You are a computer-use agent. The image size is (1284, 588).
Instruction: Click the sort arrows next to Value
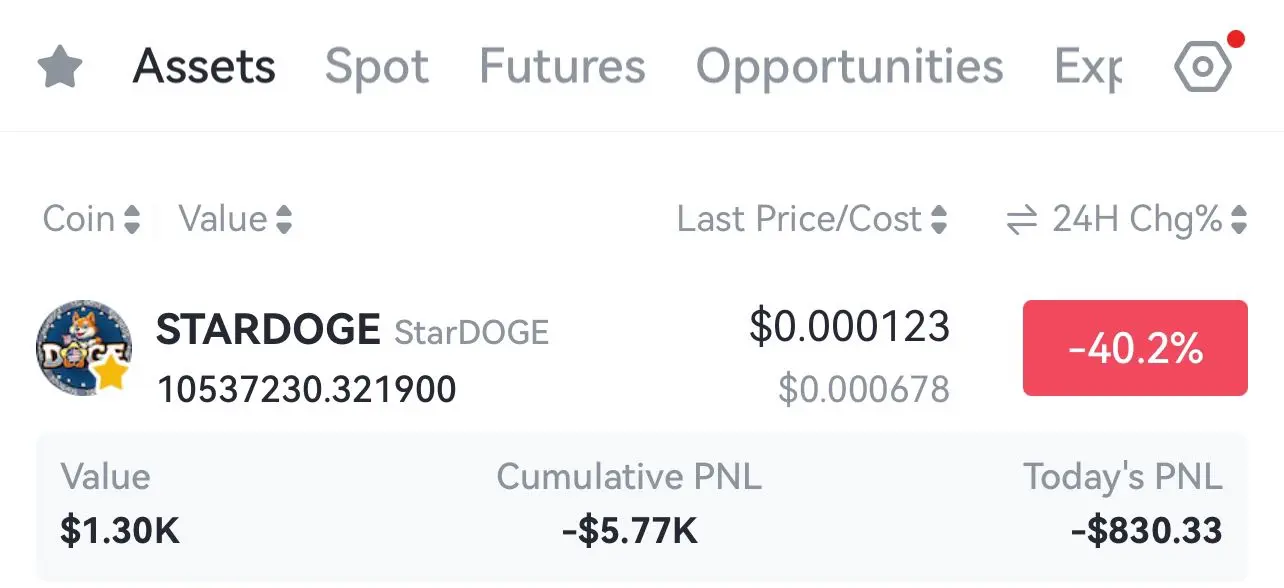pyautogui.click(x=284, y=220)
